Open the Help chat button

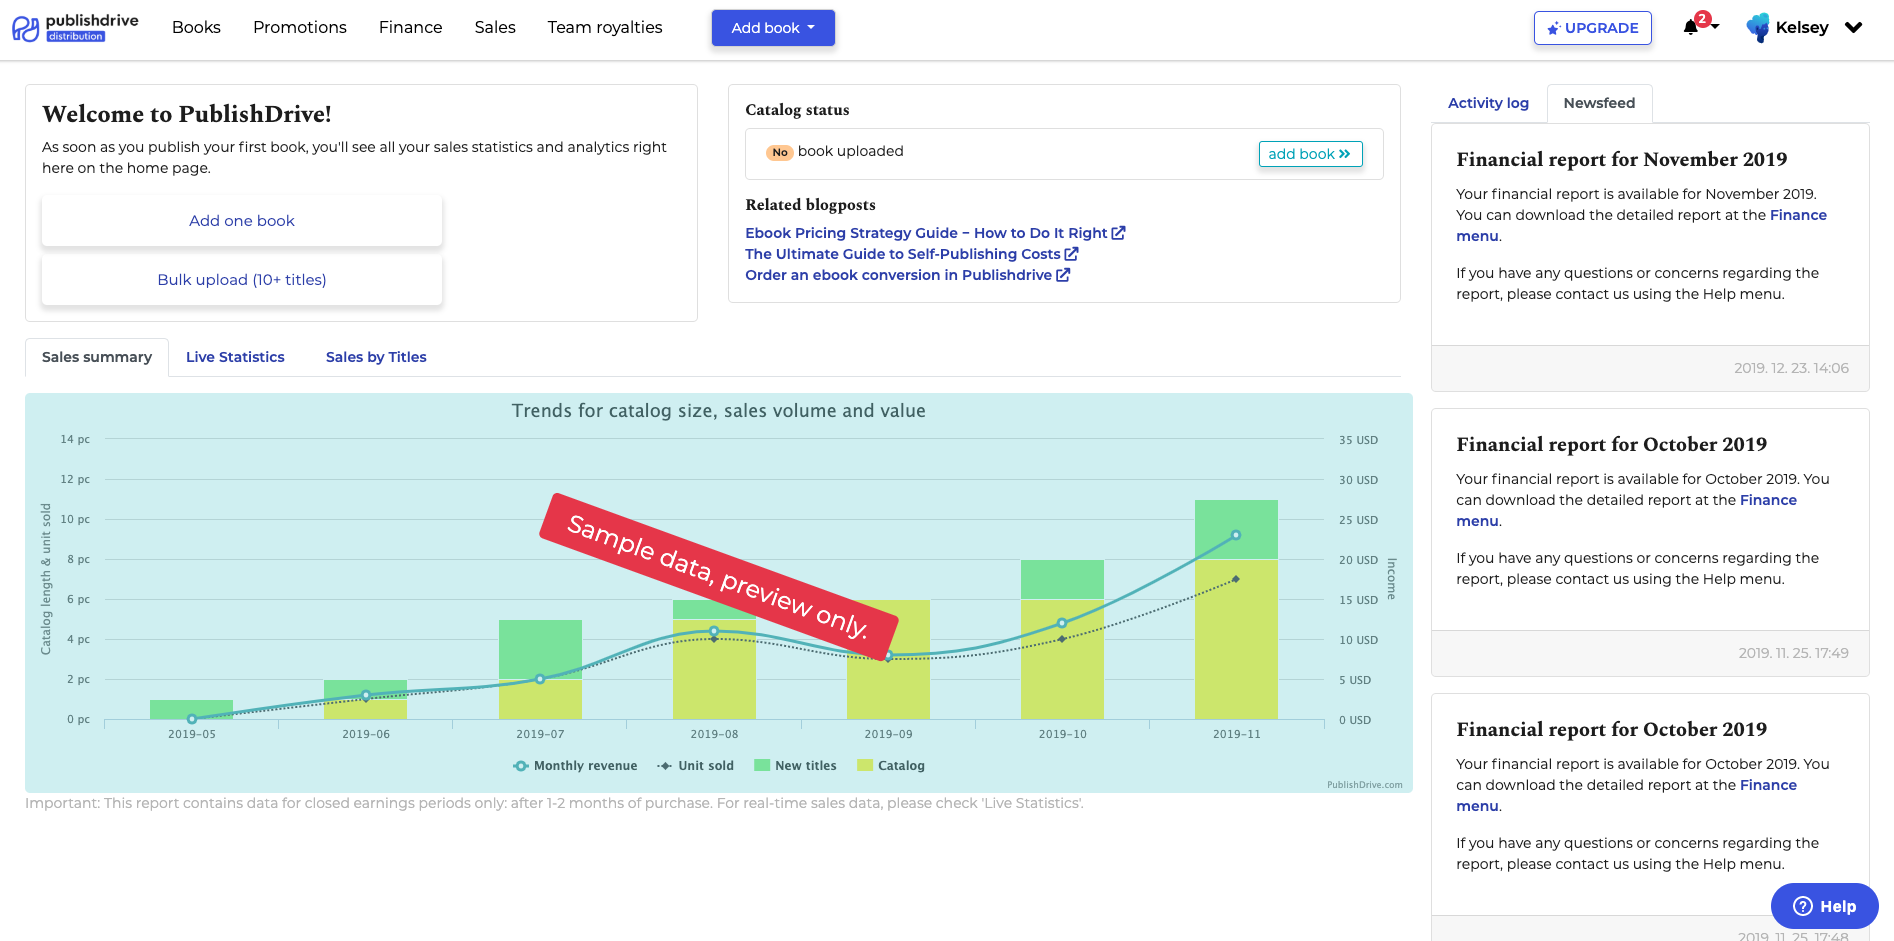(1825, 906)
